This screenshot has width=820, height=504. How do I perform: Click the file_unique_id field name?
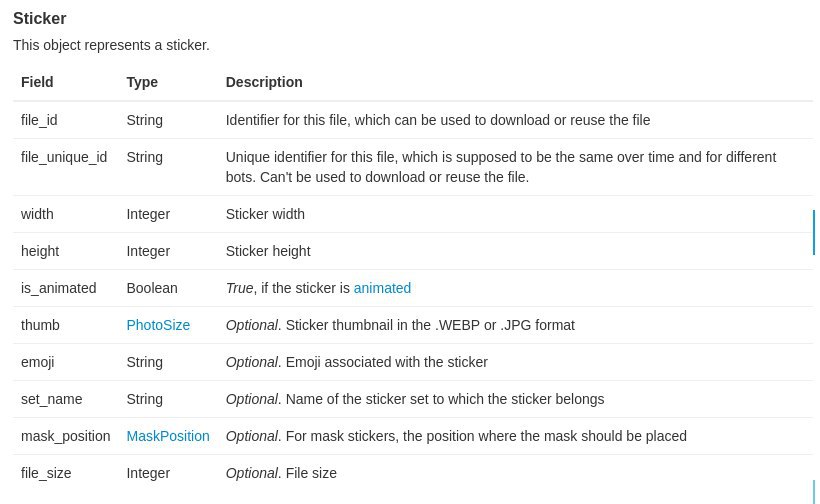(64, 157)
